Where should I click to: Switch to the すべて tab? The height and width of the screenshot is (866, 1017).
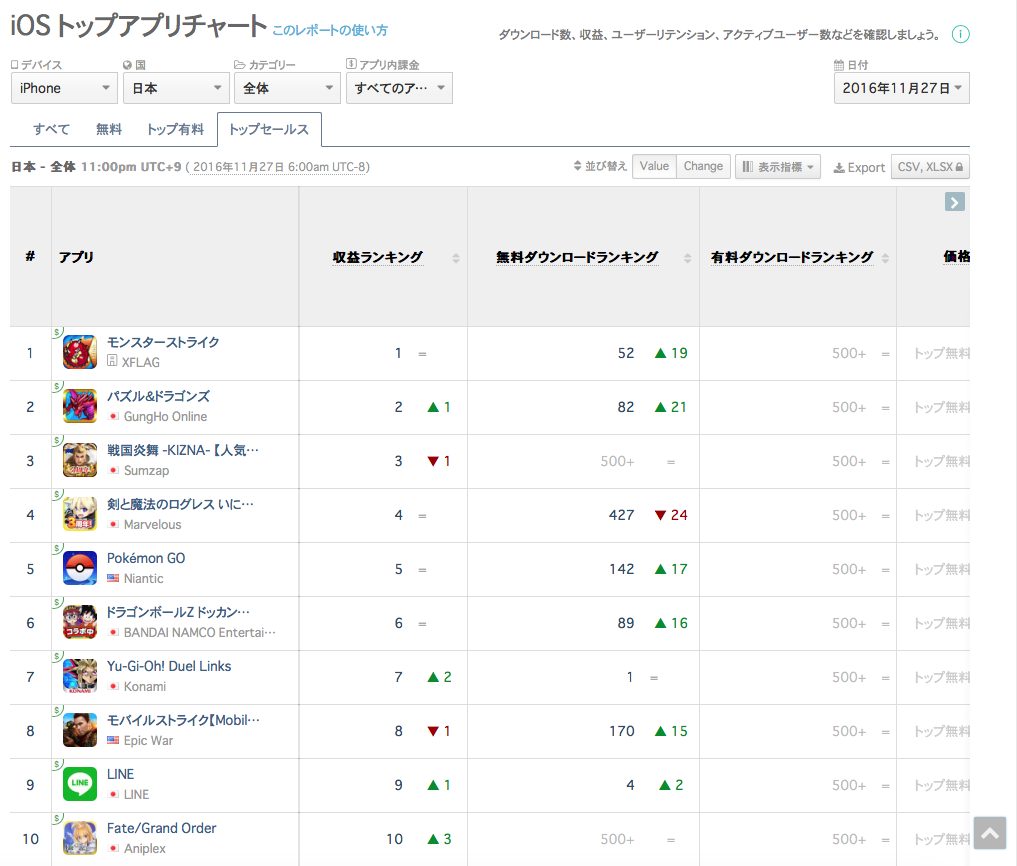[x=51, y=129]
